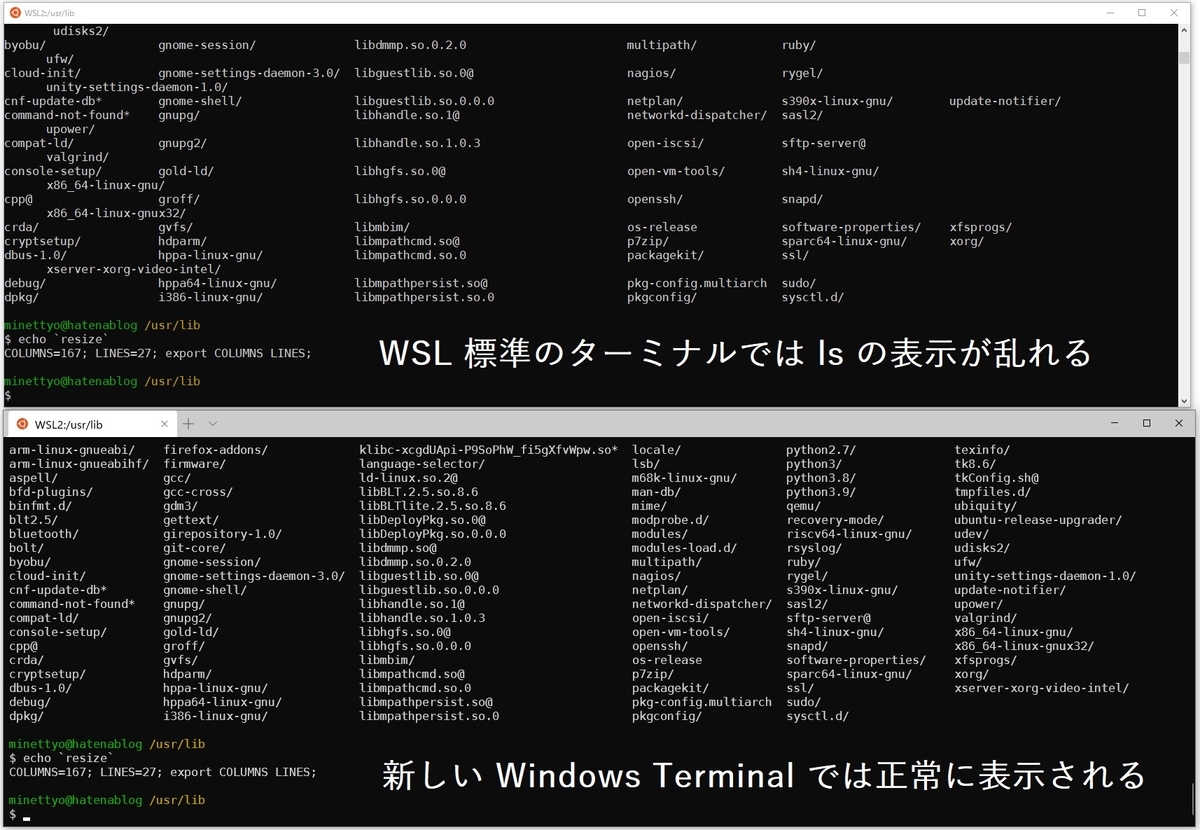Minimize the WSL console window
1200x830 pixels.
[x=1110, y=12]
